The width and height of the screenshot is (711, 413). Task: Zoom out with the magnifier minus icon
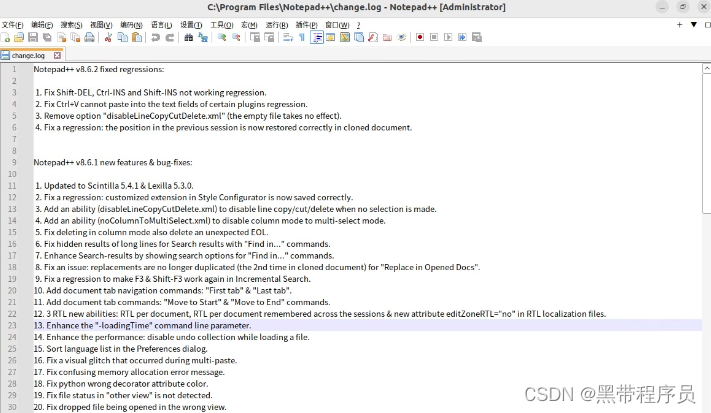coord(236,38)
